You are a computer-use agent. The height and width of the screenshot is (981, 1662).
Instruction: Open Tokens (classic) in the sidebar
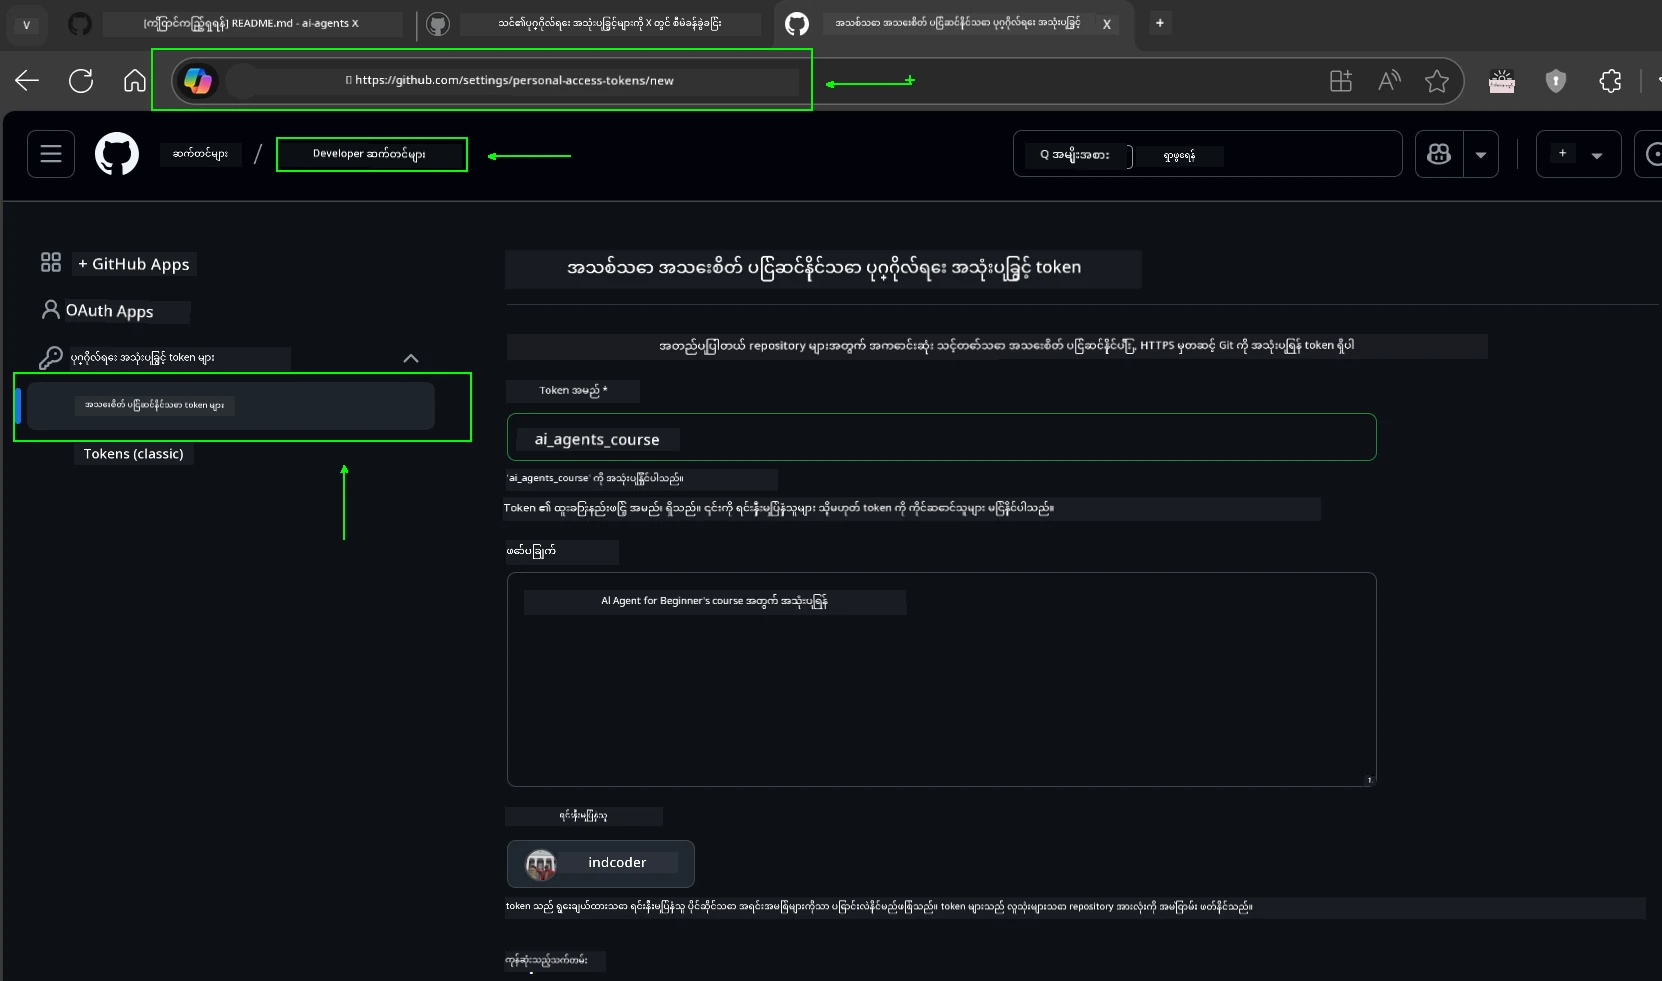tap(133, 454)
